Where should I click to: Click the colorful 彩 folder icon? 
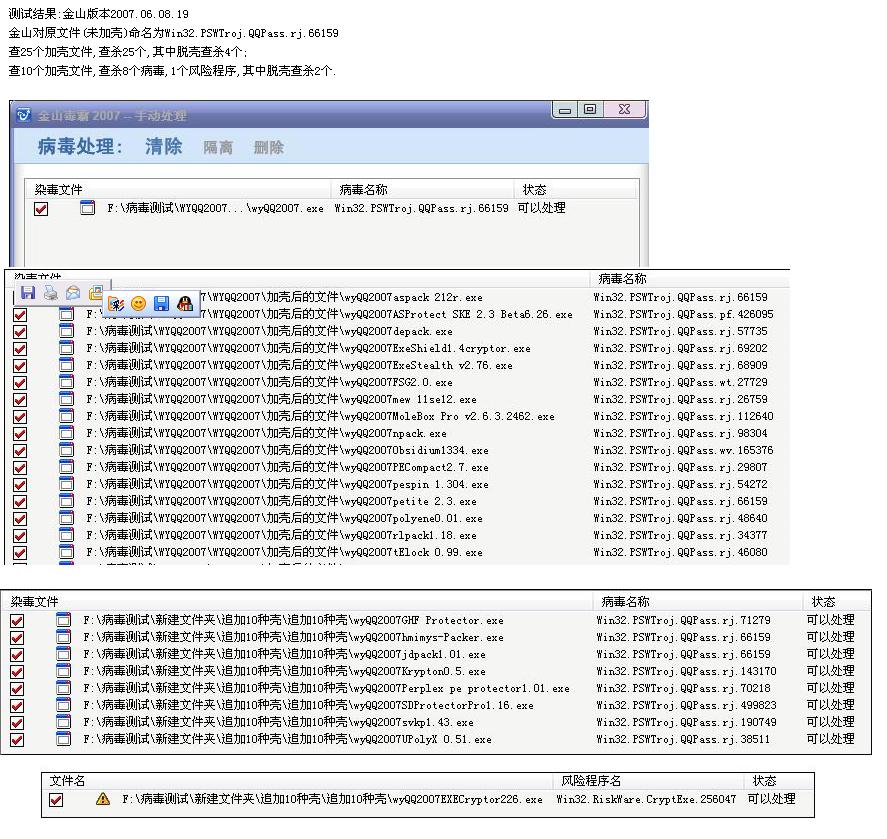coord(117,304)
